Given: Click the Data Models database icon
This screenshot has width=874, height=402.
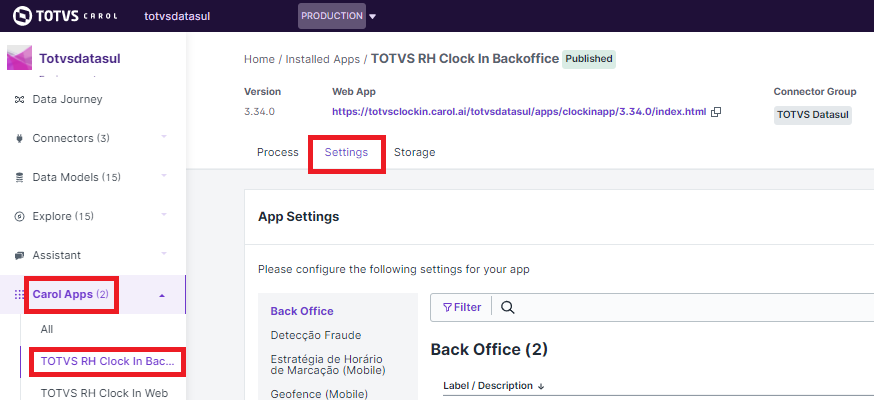Looking at the screenshot, I should point(20,177).
